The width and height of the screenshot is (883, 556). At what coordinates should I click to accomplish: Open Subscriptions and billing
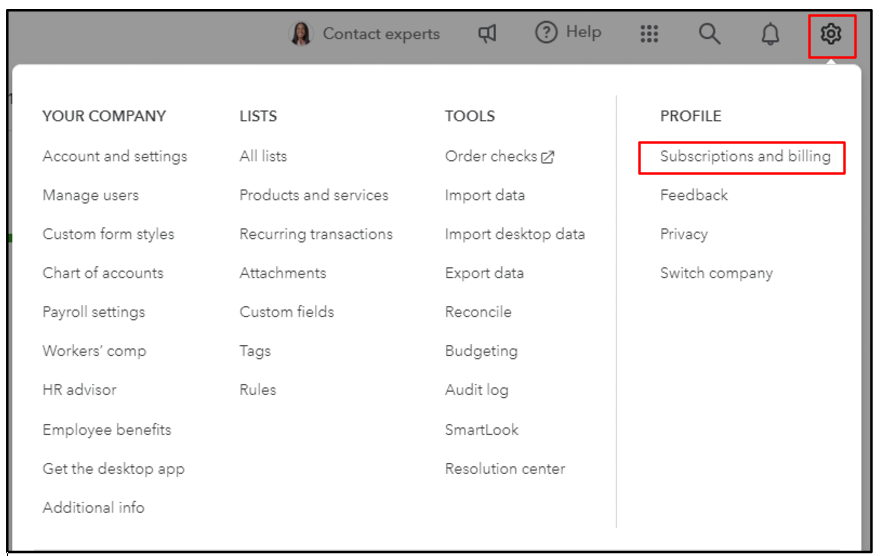click(745, 156)
